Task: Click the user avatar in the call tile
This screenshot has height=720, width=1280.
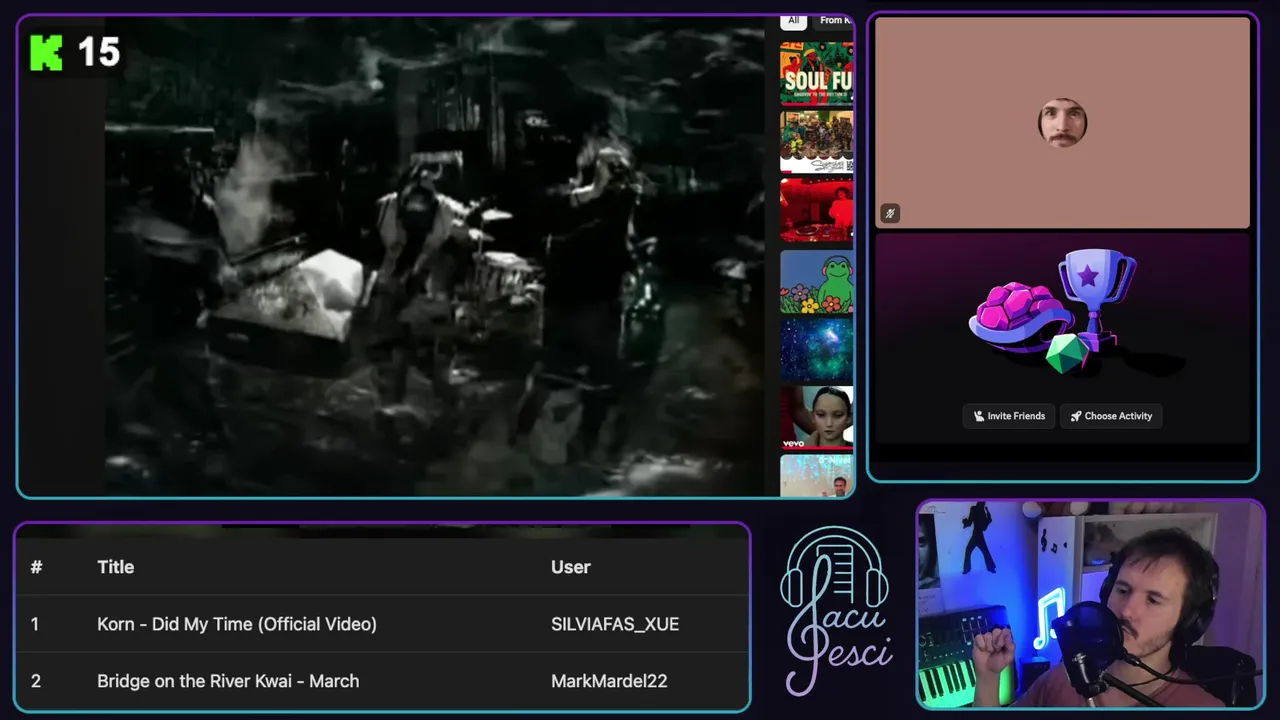Action: pos(1062,123)
